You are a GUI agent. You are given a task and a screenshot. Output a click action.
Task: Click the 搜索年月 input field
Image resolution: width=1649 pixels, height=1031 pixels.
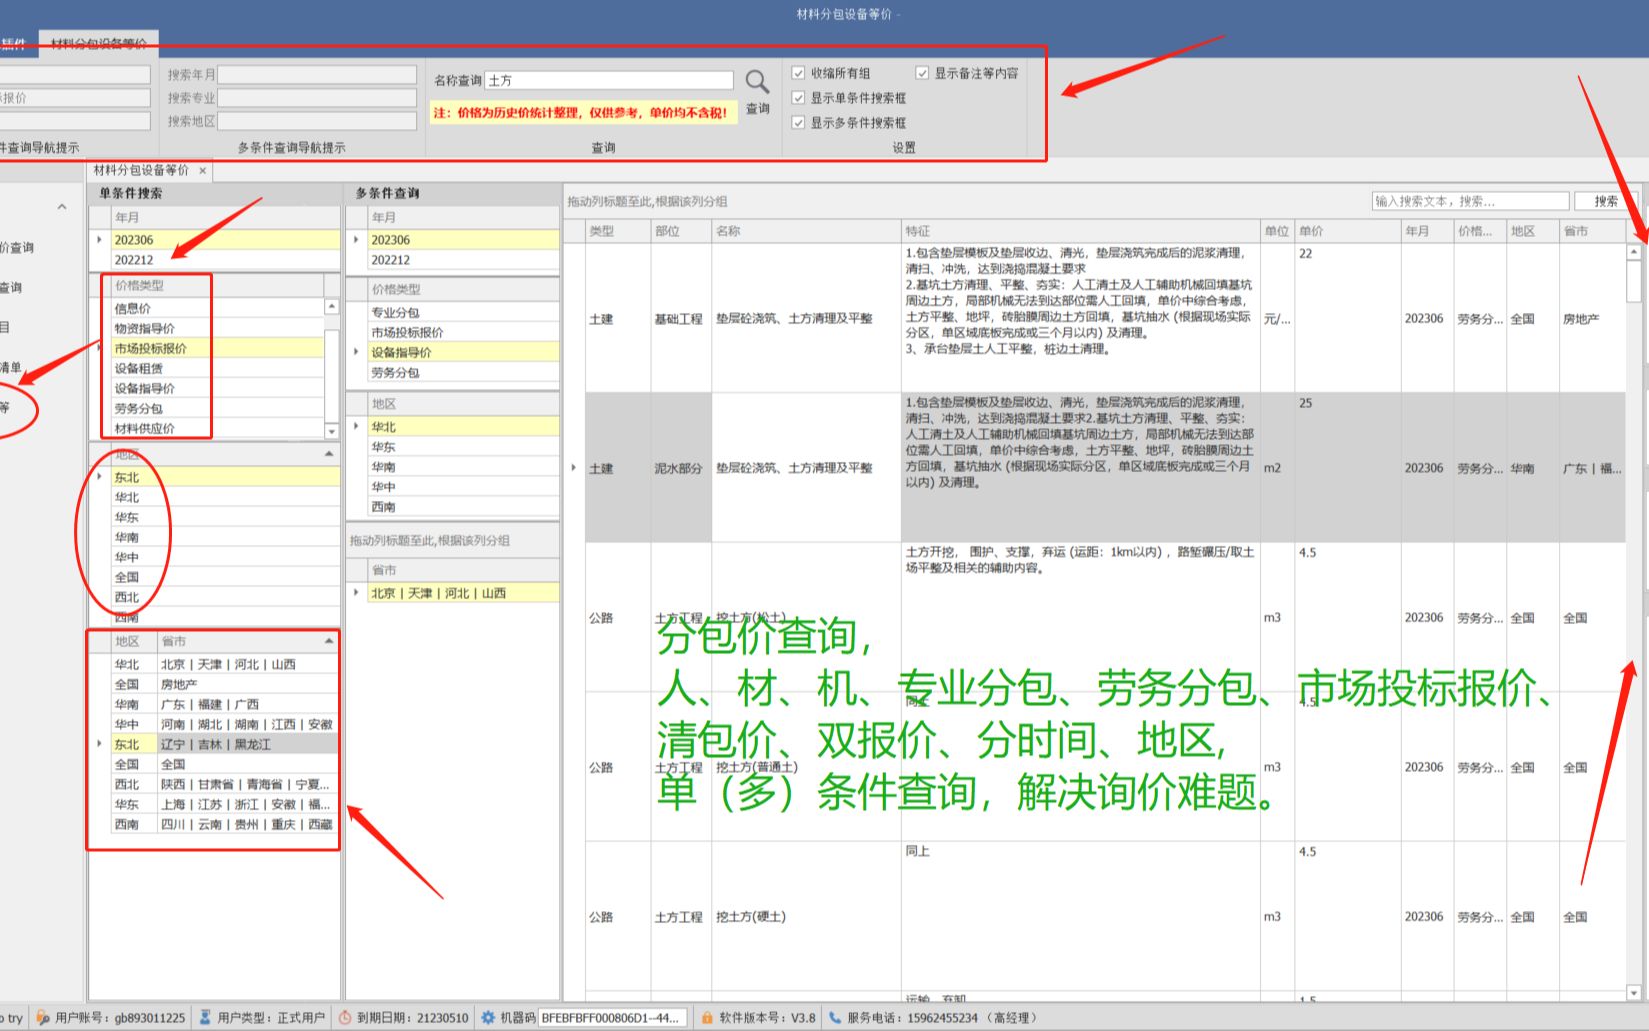[x=317, y=75]
